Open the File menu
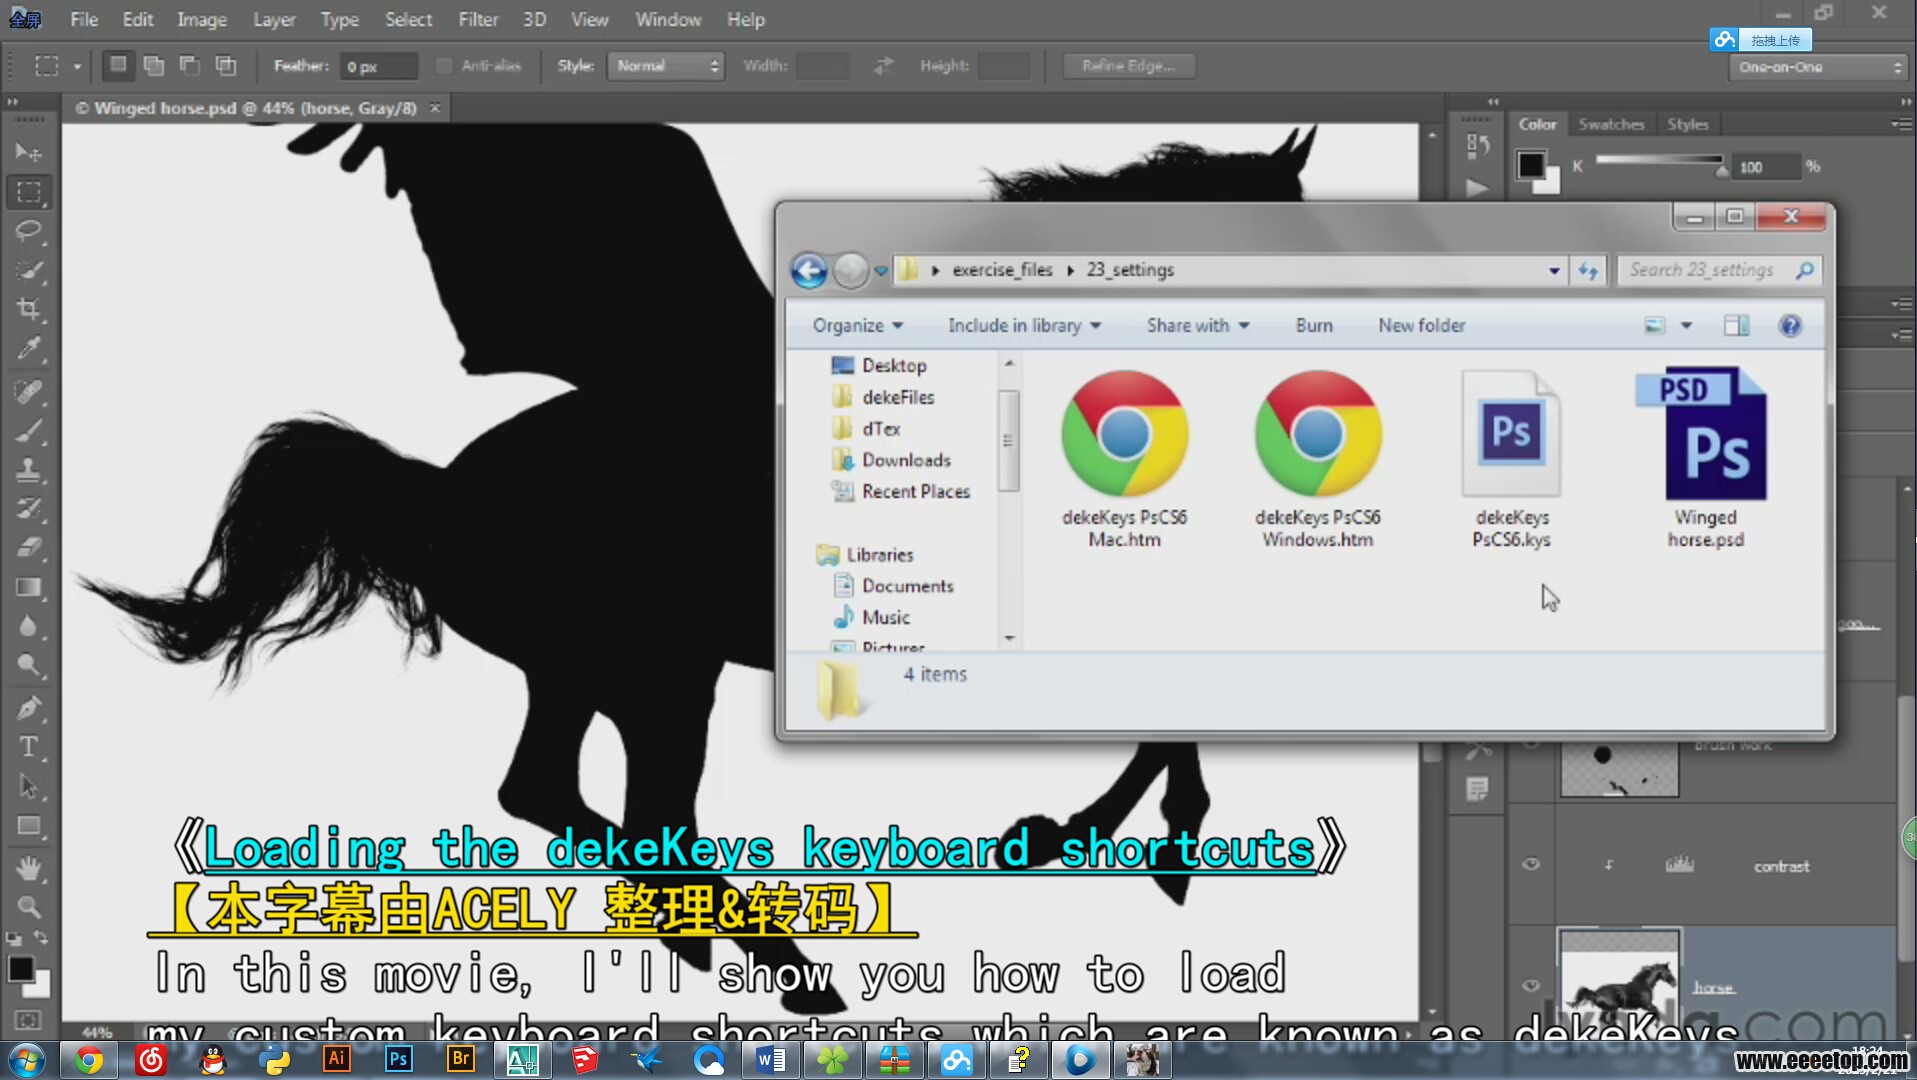Viewport: 1917px width, 1080px height. click(84, 19)
